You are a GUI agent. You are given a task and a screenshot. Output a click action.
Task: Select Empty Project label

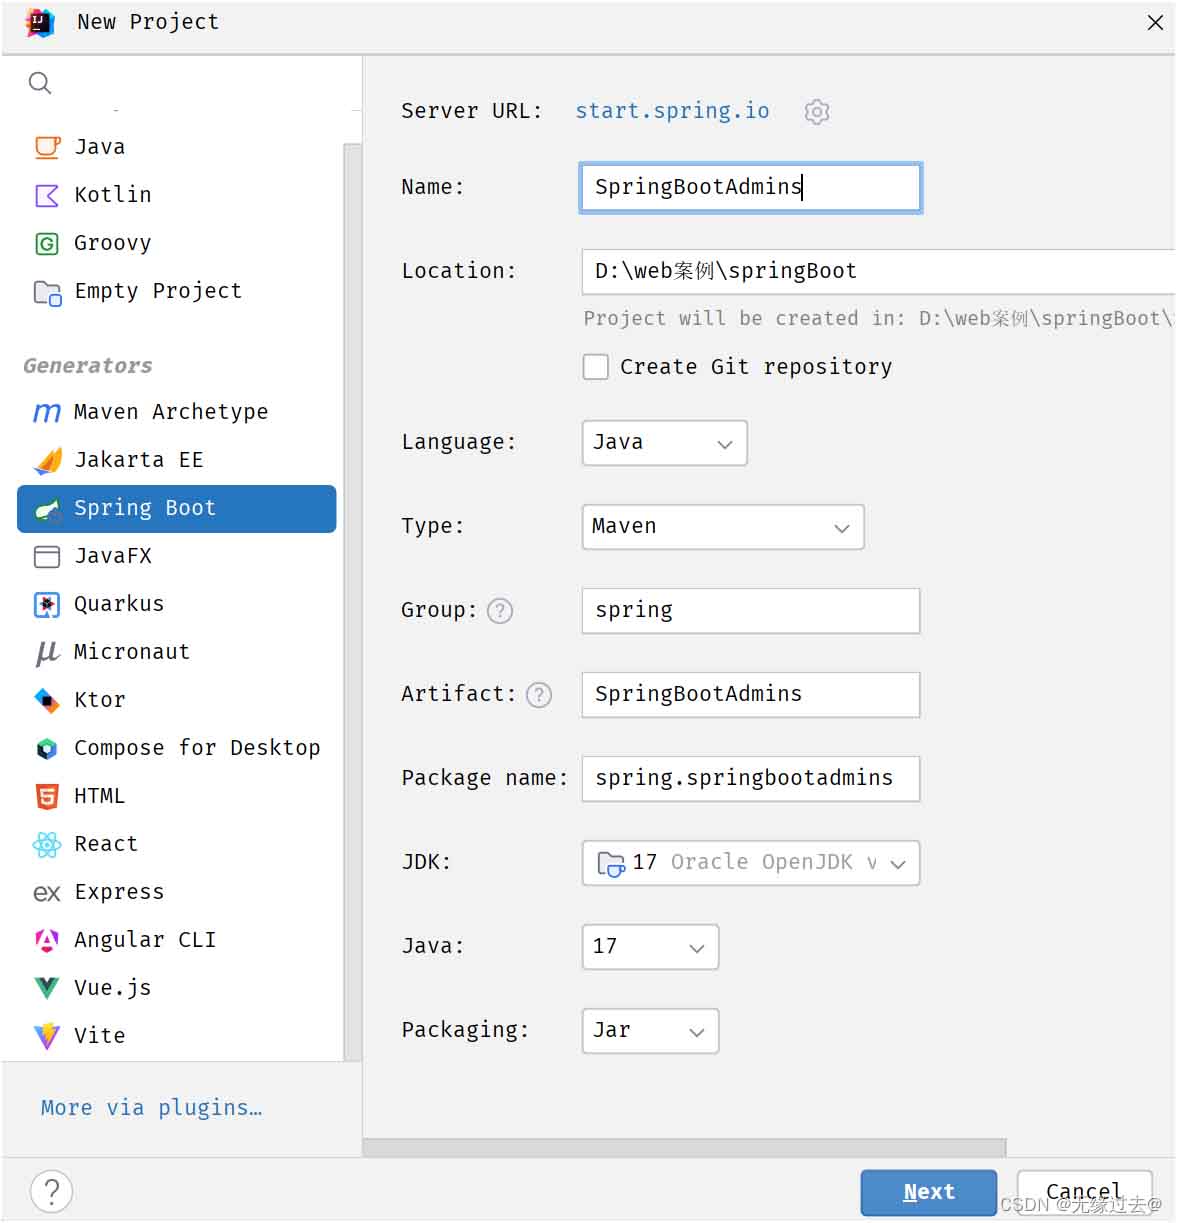(158, 291)
